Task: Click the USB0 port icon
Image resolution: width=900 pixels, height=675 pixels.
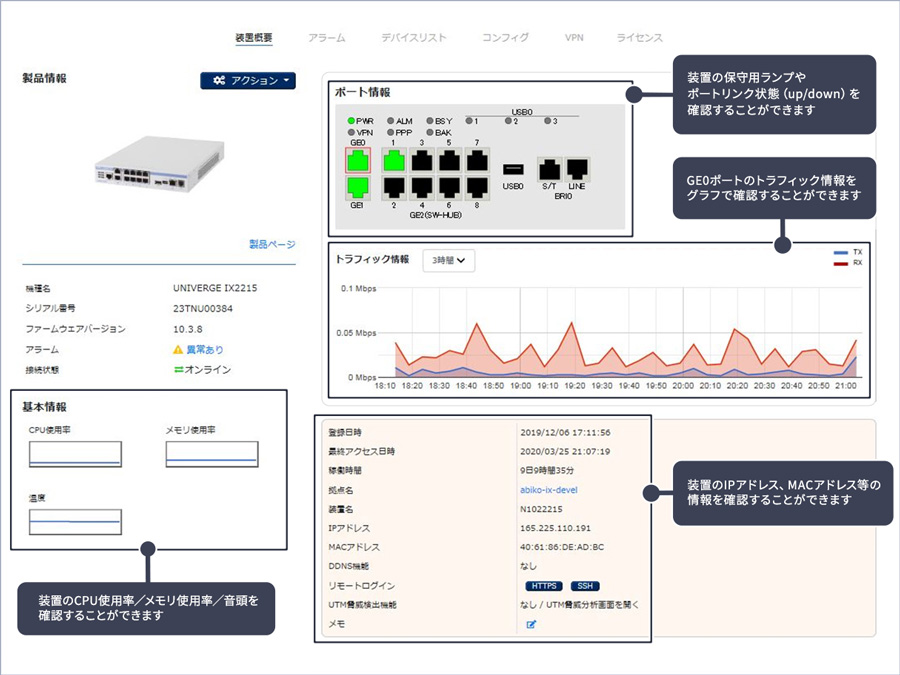Action: pos(513,169)
